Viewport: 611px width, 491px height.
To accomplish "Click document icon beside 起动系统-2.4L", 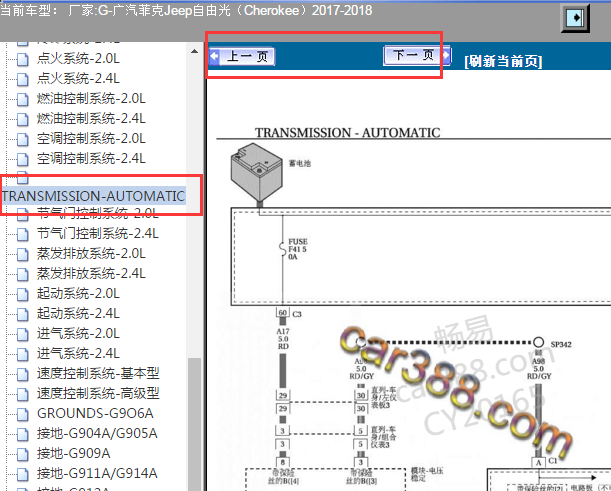I will pos(23,314).
